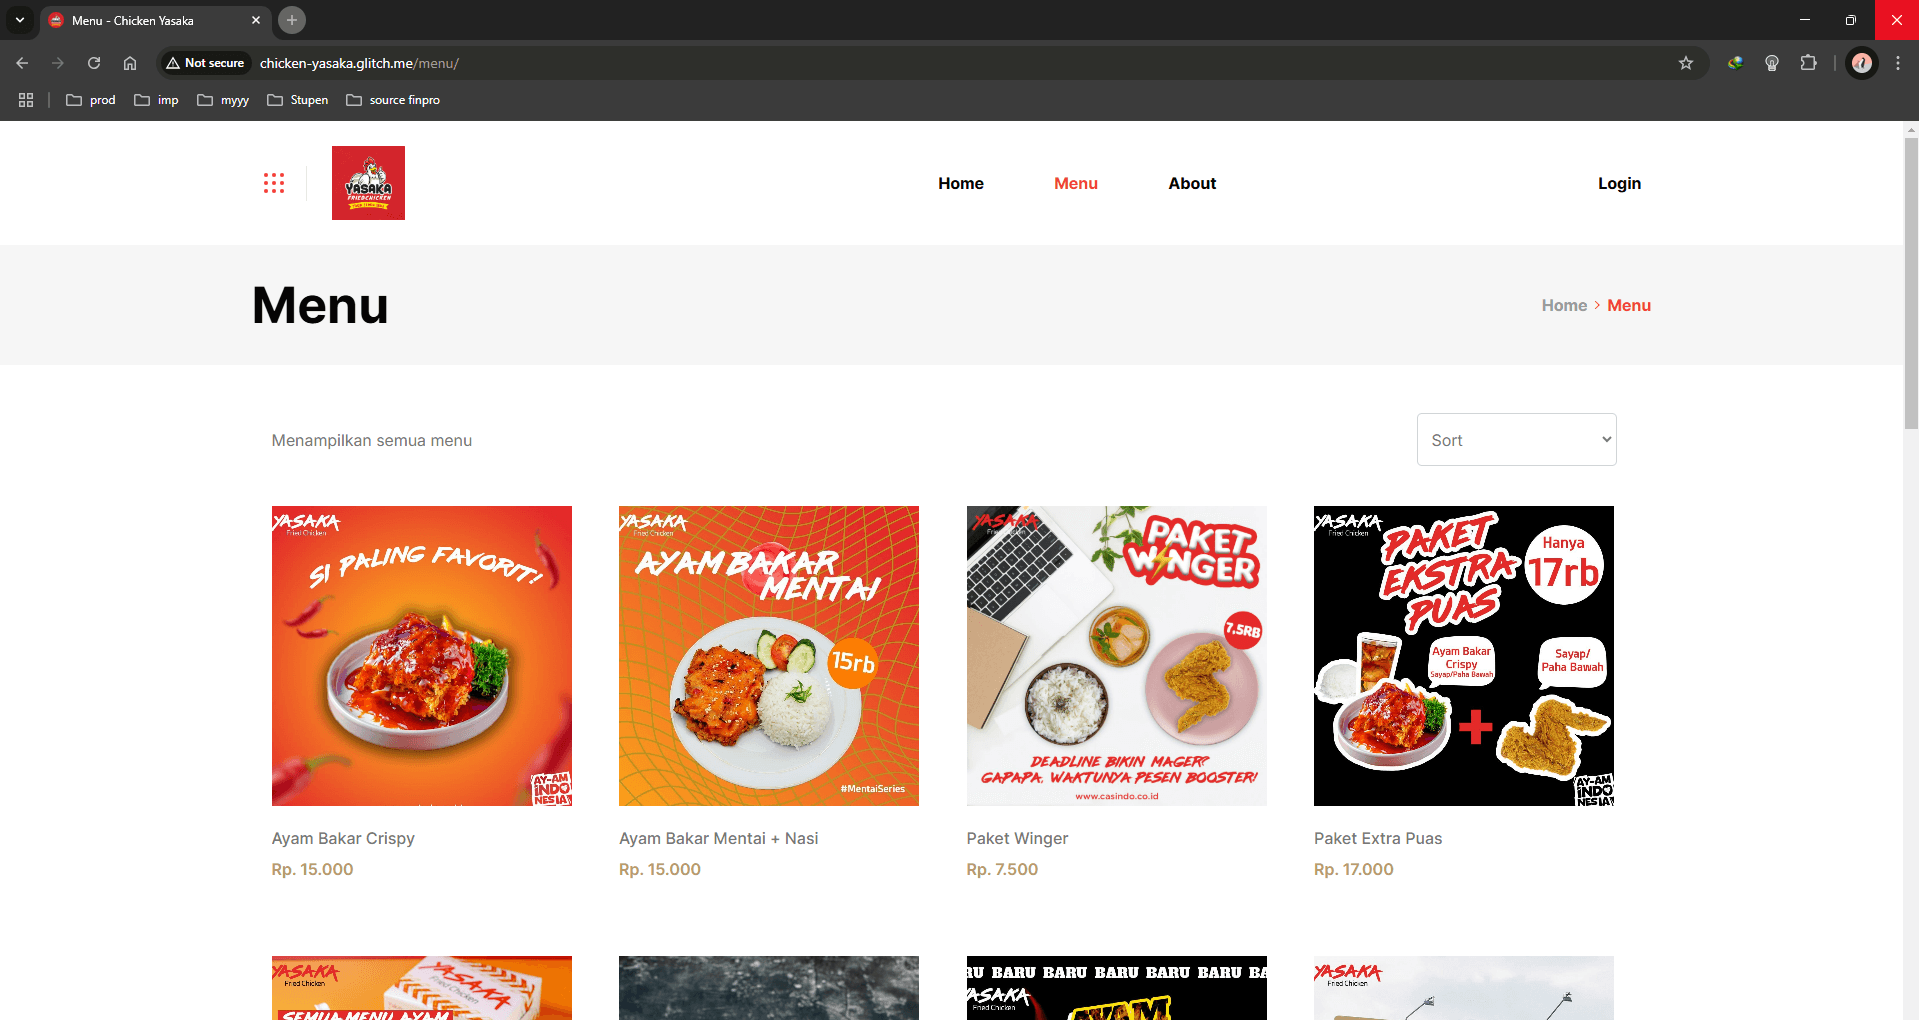Open the Sort dropdown
The image size is (1919, 1020).
(x=1516, y=439)
